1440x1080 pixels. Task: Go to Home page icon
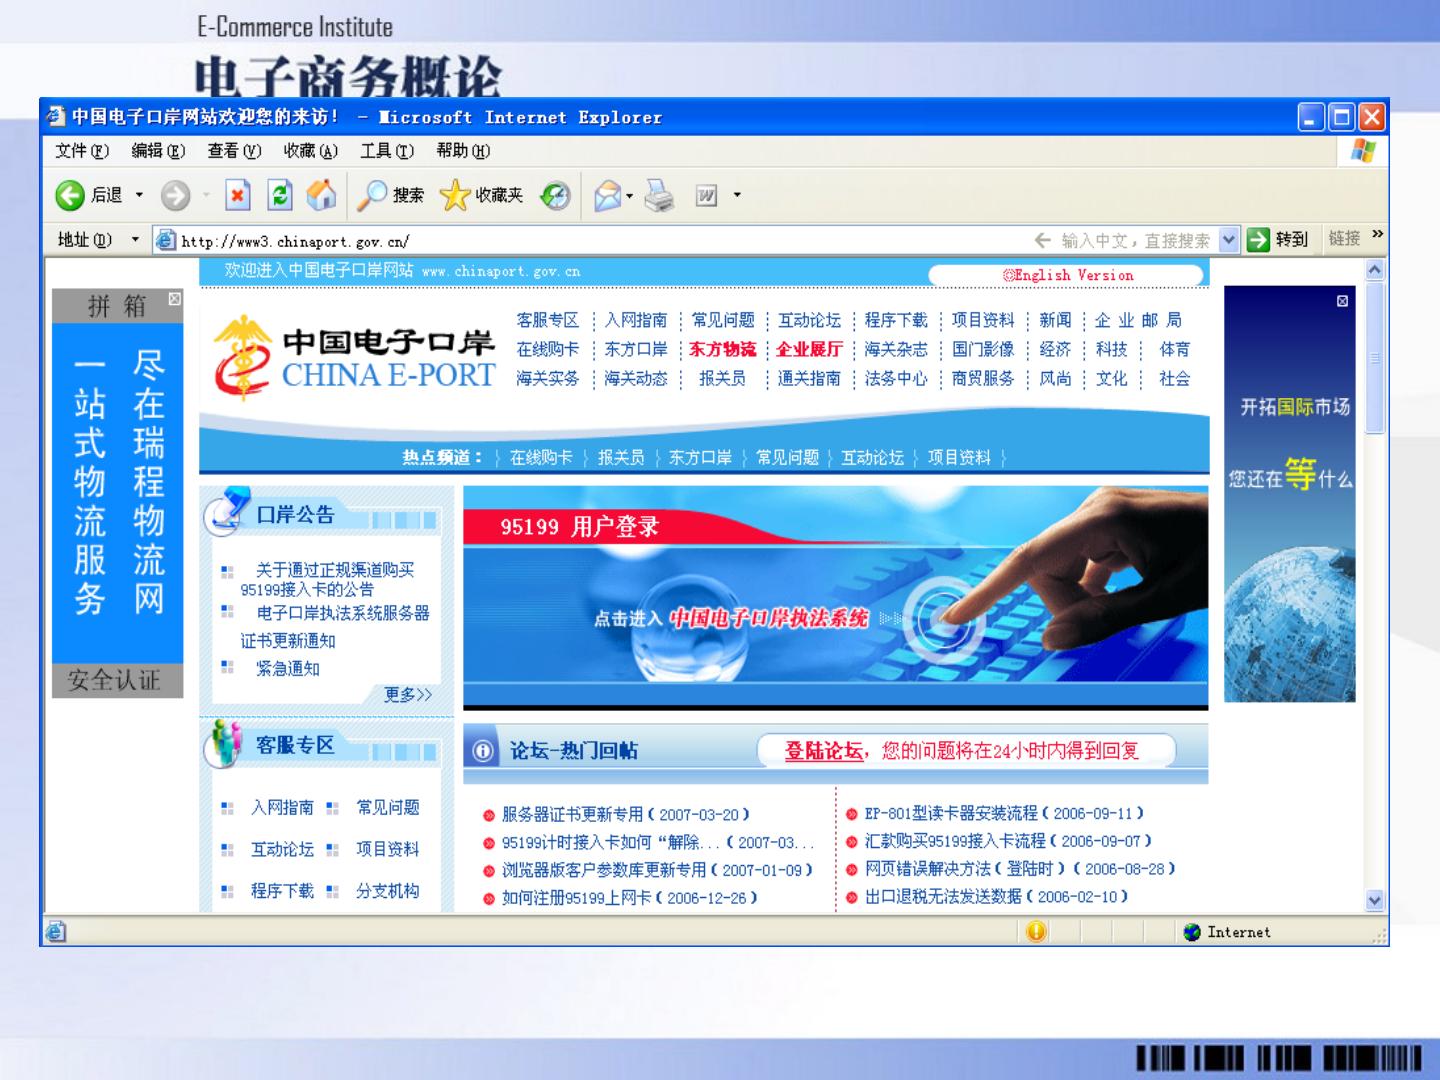tap(321, 195)
